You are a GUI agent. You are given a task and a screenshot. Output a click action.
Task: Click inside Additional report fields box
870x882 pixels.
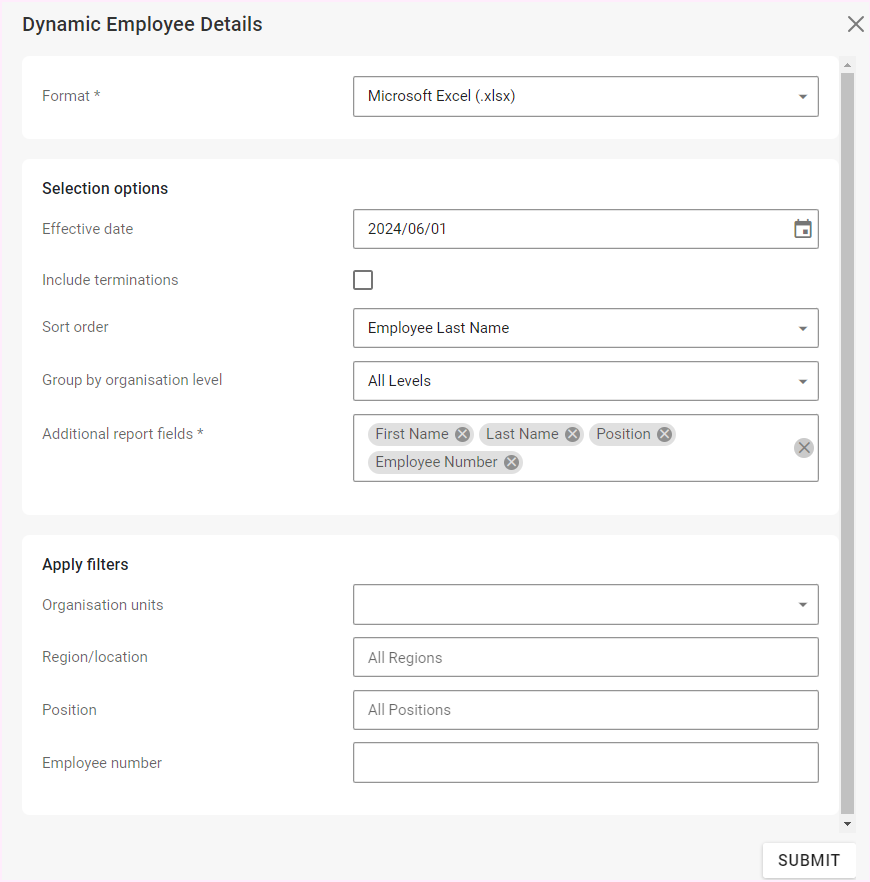click(650, 462)
